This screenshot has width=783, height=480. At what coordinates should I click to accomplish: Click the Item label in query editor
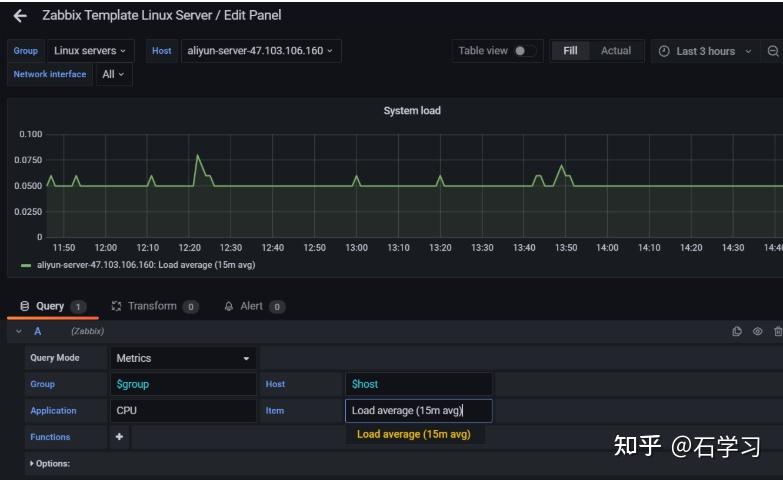point(275,411)
